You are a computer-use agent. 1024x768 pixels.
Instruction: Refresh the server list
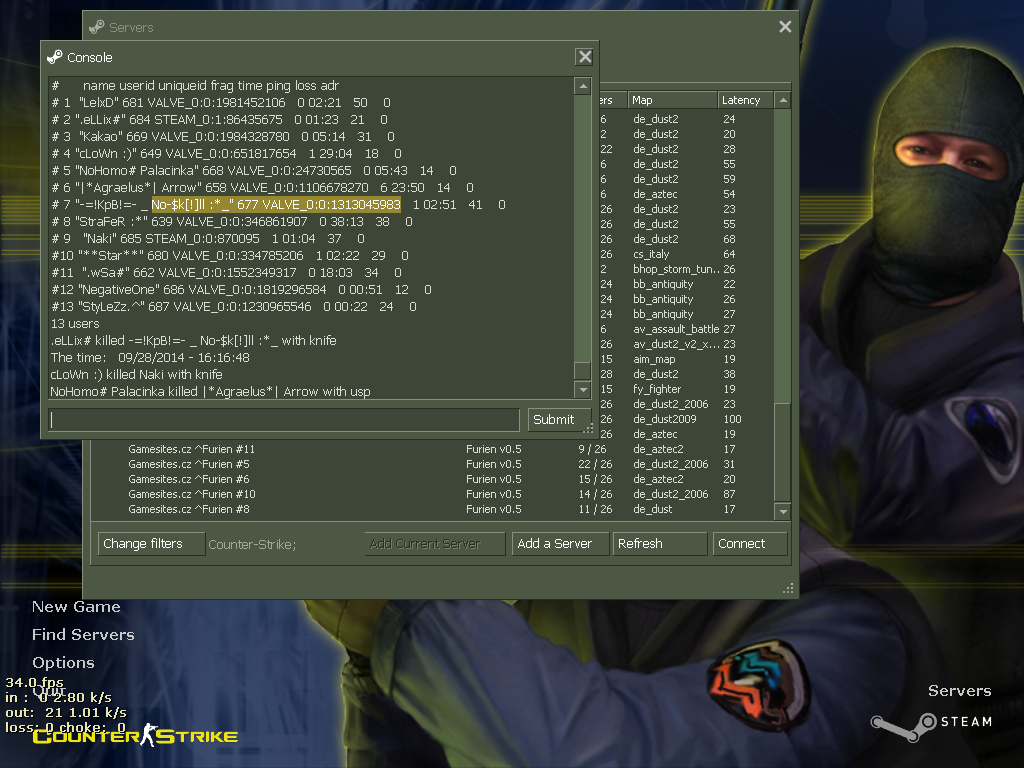pos(660,544)
